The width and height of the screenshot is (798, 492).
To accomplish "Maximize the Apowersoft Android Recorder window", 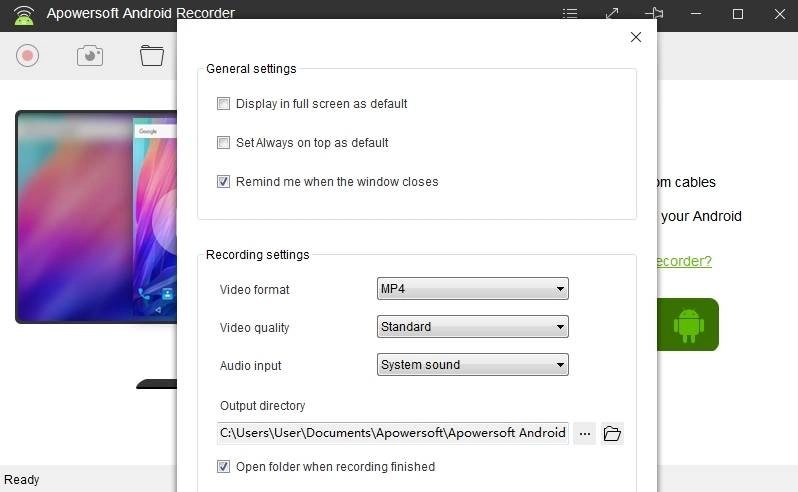I will pos(738,14).
